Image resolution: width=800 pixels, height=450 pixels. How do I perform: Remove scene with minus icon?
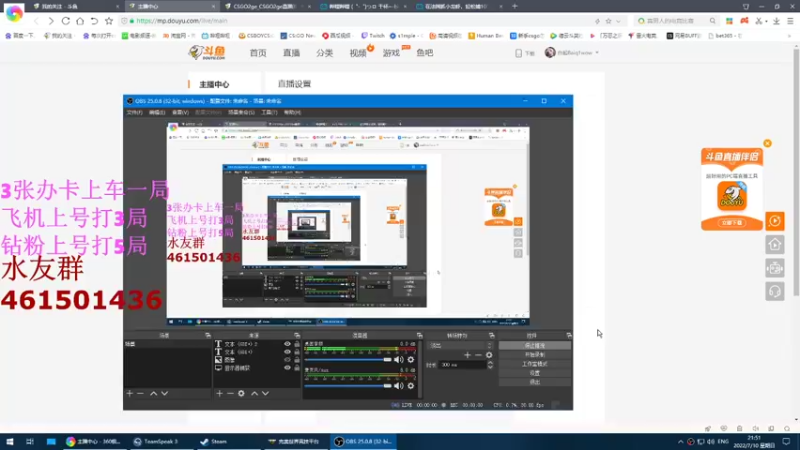point(140,393)
